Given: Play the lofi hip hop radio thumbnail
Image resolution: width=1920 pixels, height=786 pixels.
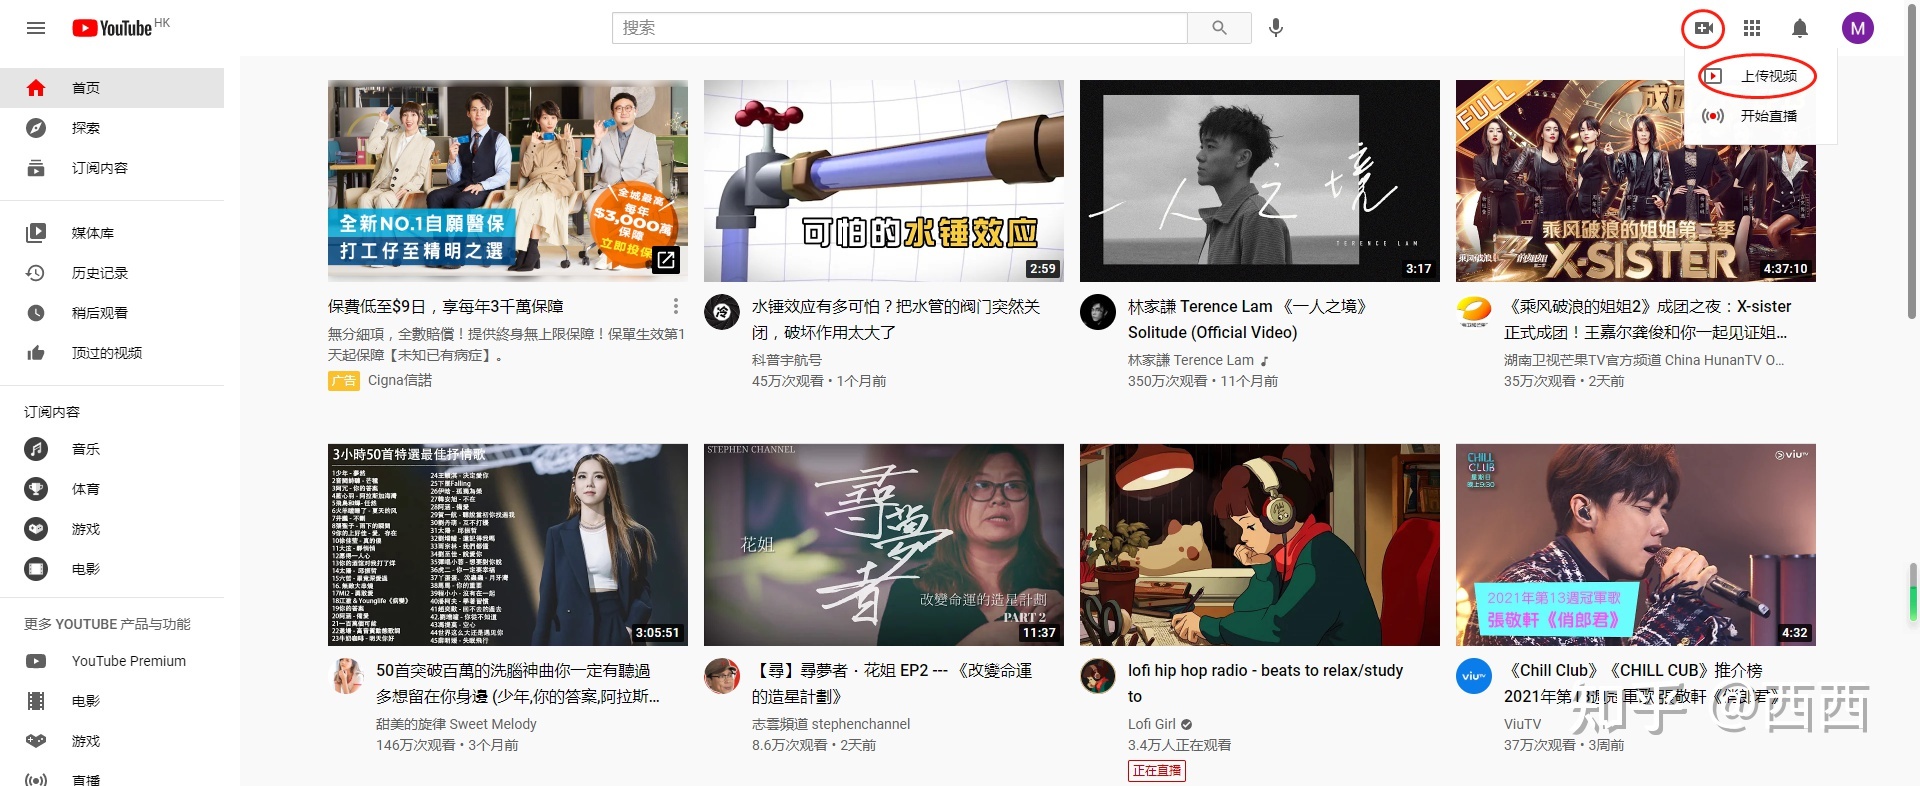Looking at the screenshot, I should [x=1260, y=545].
